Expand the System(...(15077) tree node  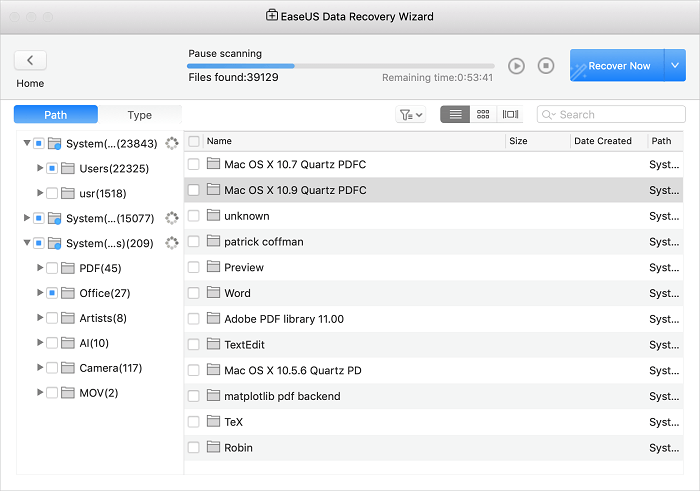tap(26, 218)
